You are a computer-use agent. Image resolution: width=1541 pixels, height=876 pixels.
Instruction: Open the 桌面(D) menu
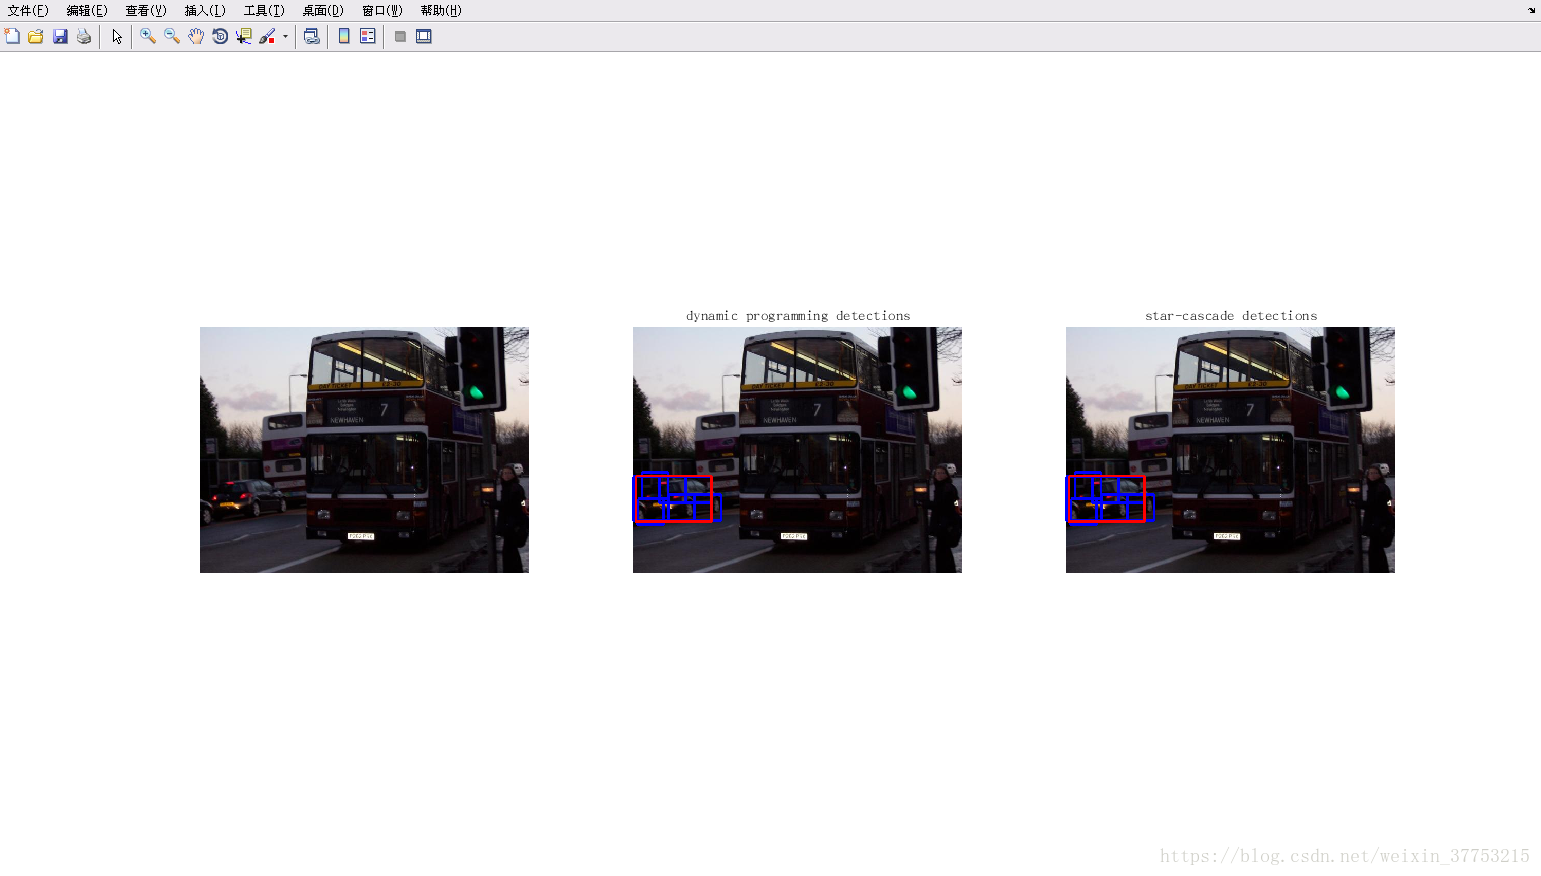coord(323,10)
